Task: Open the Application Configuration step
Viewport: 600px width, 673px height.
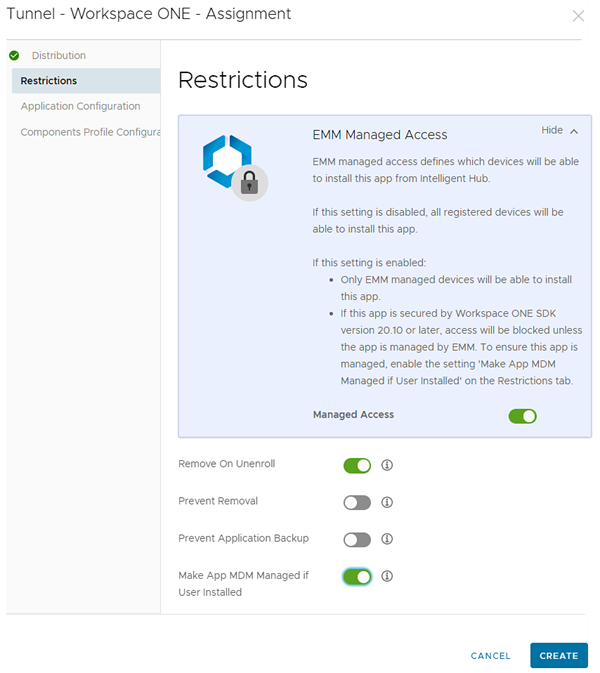Action: [81, 106]
